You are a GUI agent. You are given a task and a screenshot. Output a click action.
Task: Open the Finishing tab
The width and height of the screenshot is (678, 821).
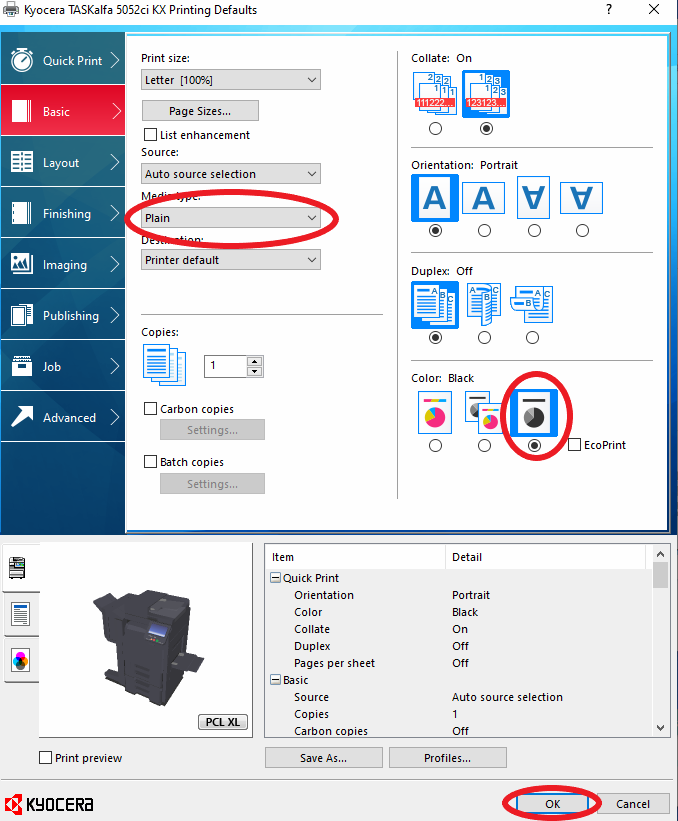click(63, 214)
